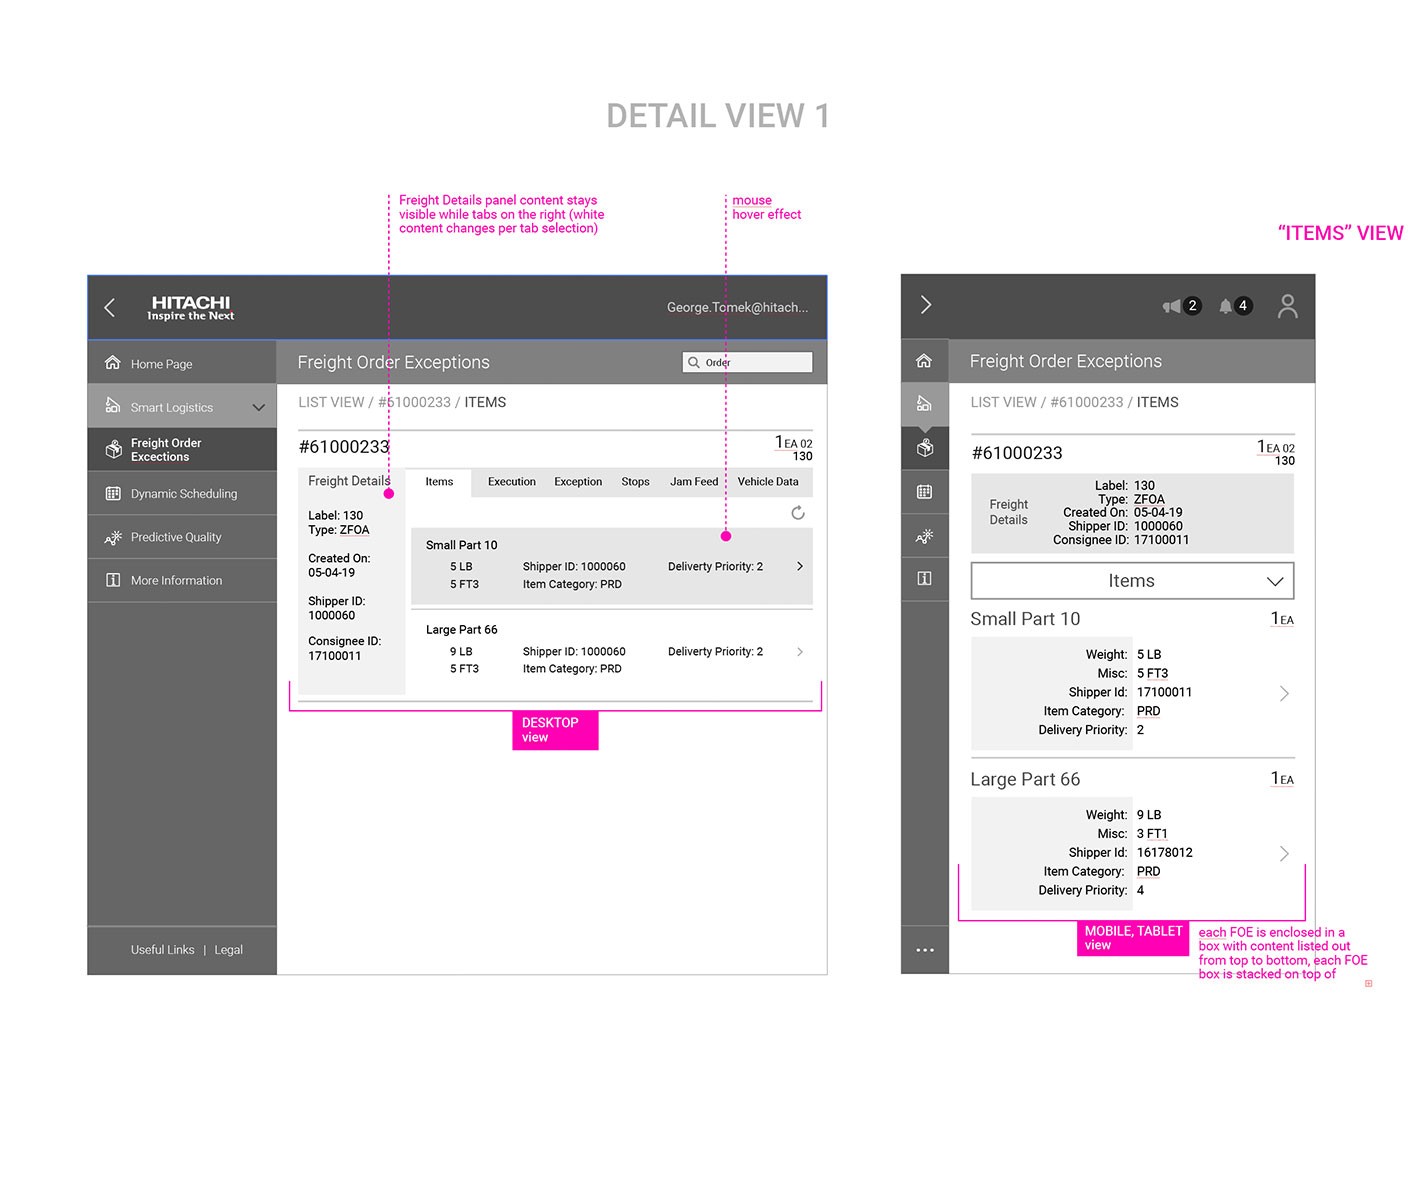Click the search magnifier icon
The image size is (1425, 1182).
694,362
